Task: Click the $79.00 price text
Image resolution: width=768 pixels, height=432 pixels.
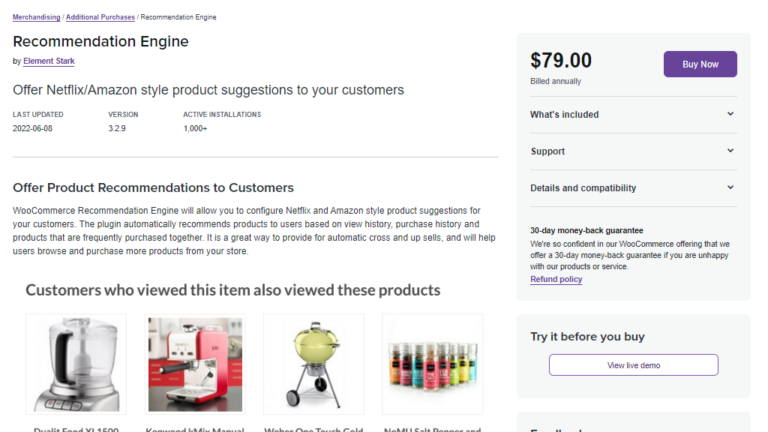Action: (x=561, y=60)
